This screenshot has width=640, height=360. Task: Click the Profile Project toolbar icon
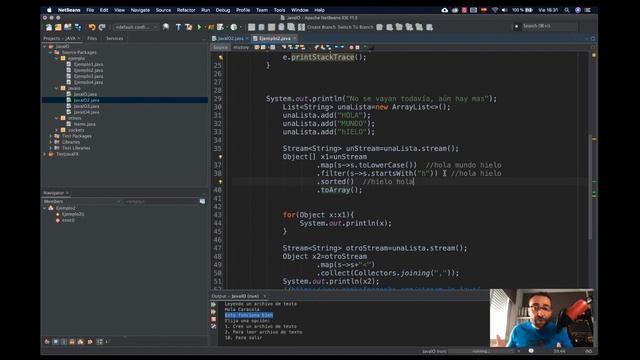tap(234, 27)
